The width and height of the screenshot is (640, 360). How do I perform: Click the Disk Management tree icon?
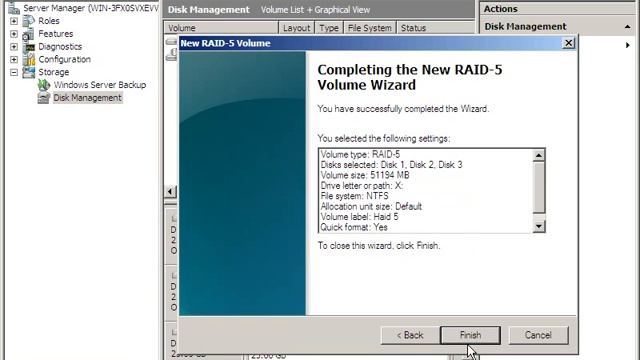click(x=44, y=98)
